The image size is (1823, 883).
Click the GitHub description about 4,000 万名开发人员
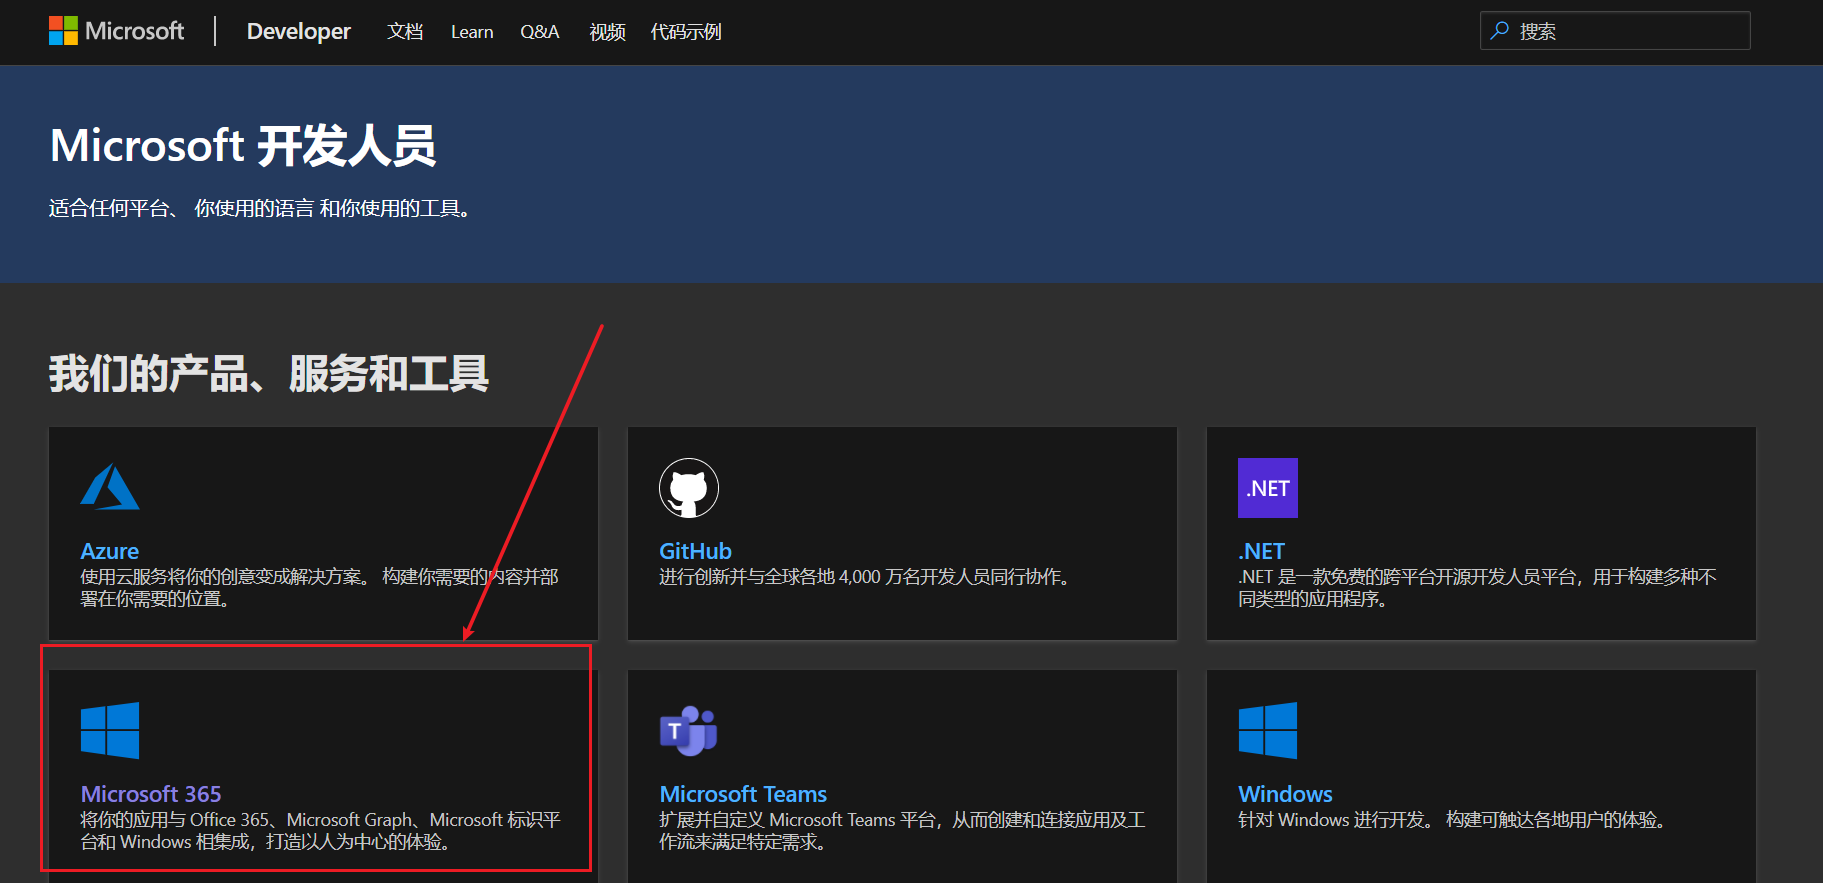(865, 577)
